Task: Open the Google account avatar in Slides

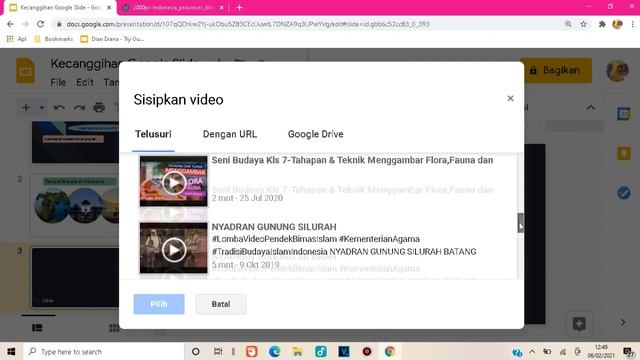Action: [x=617, y=71]
